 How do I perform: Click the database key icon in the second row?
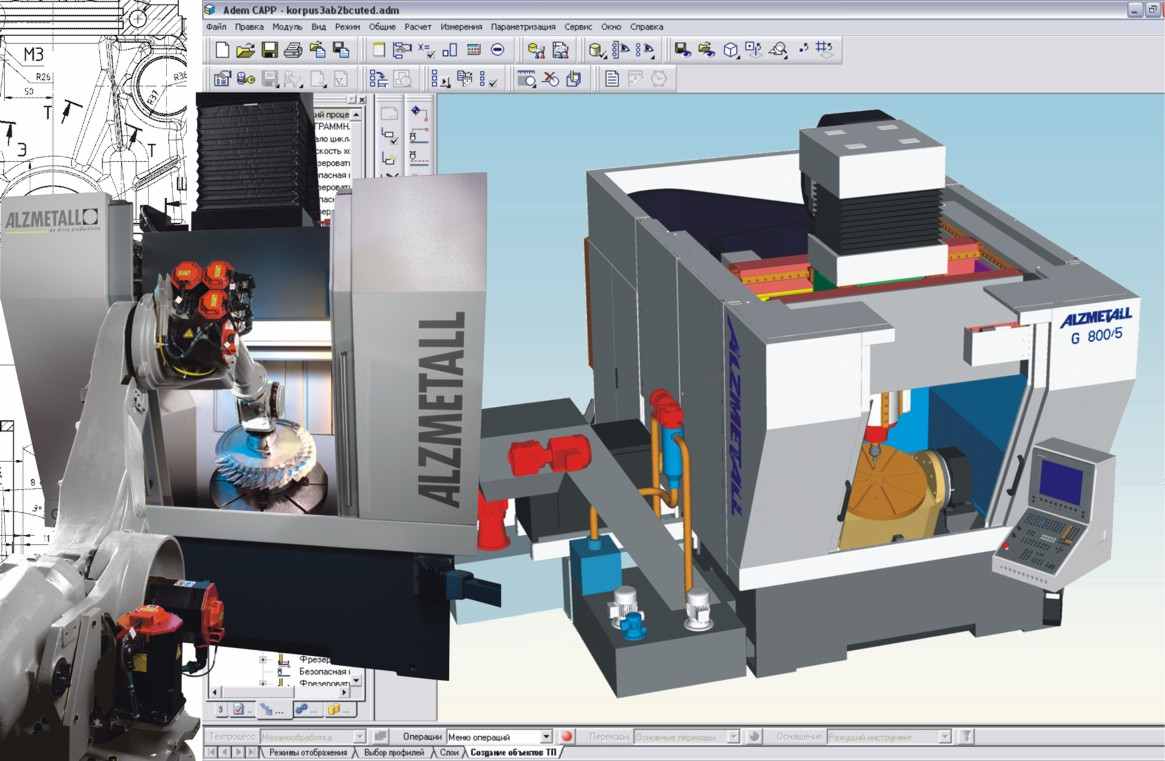click(246, 79)
